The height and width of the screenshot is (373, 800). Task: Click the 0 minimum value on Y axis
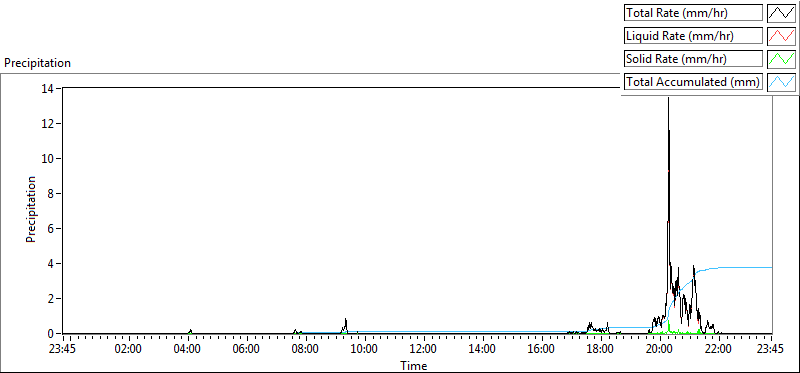[x=50, y=333]
